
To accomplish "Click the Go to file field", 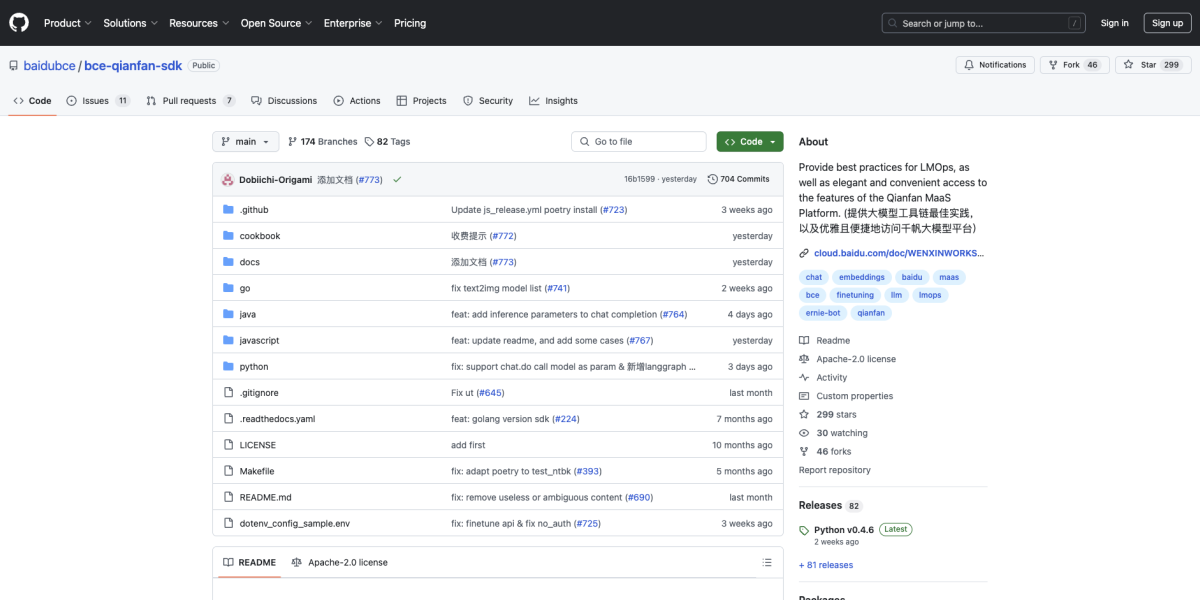I will (x=639, y=142).
